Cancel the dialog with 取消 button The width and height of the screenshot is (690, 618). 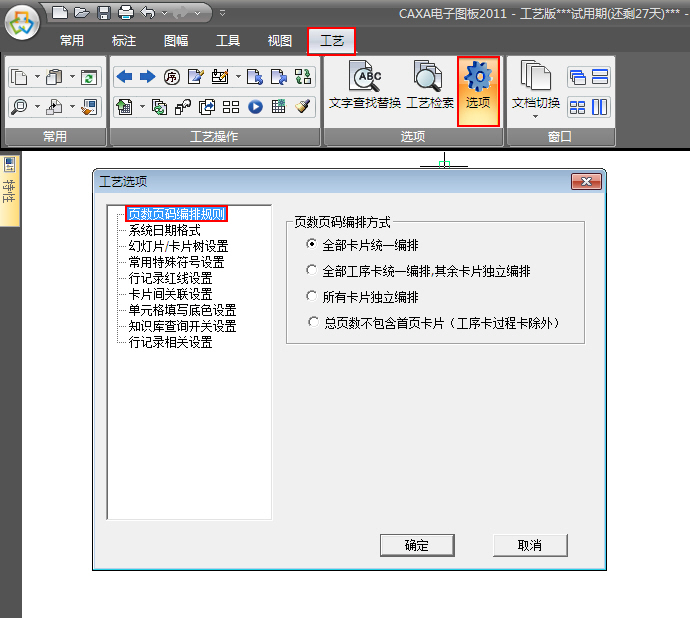pyautogui.click(x=530, y=545)
